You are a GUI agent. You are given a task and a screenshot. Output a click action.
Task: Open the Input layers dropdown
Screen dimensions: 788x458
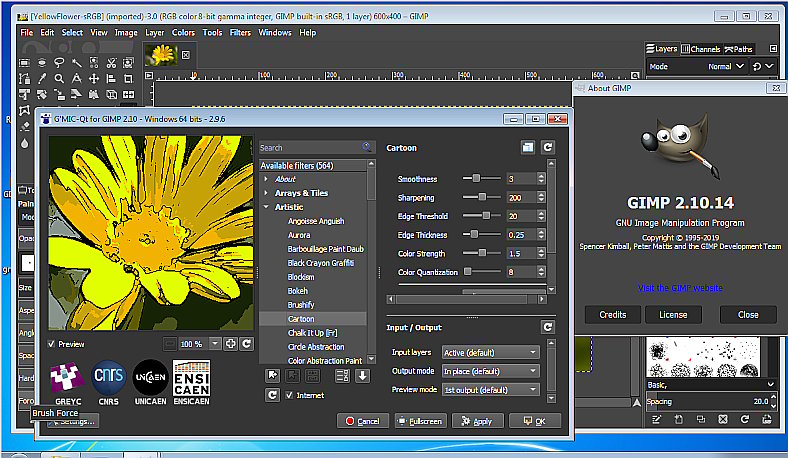tap(490, 352)
